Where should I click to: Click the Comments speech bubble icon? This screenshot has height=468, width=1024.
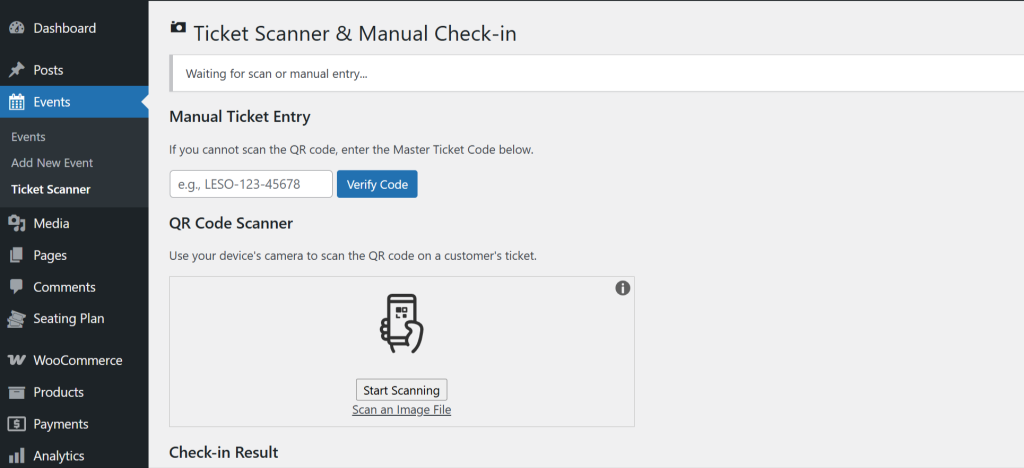click(17, 287)
